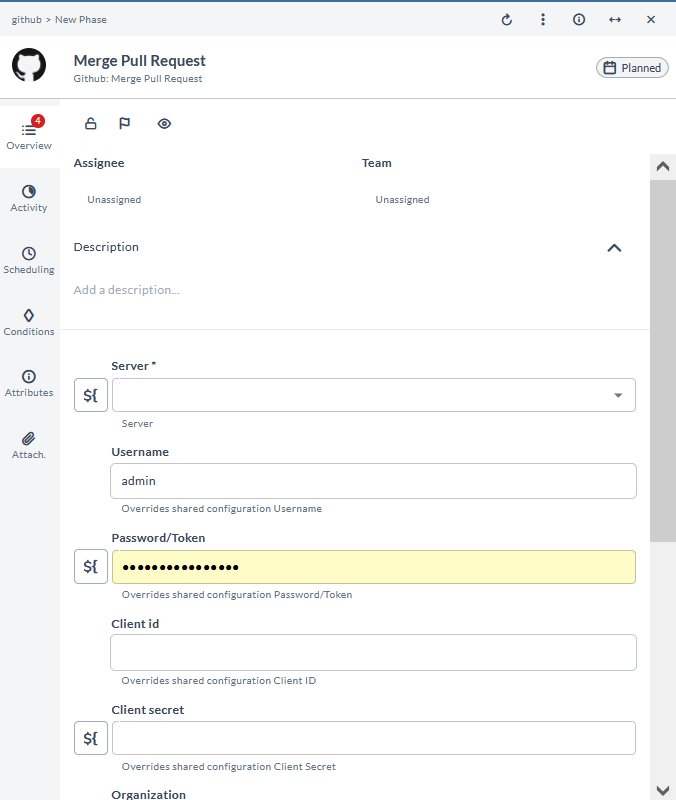
Task: Open the three-dot more options menu
Action: click(543, 20)
